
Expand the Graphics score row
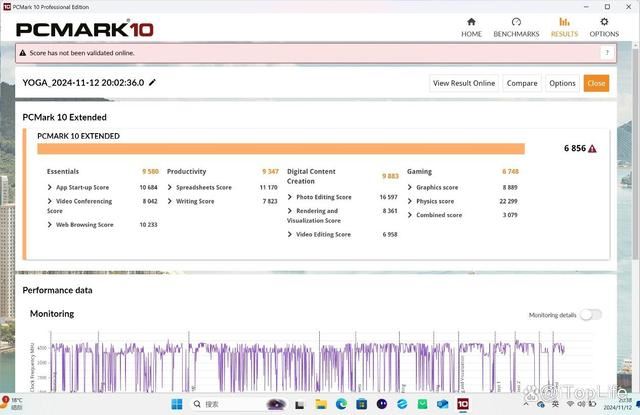(x=410, y=187)
